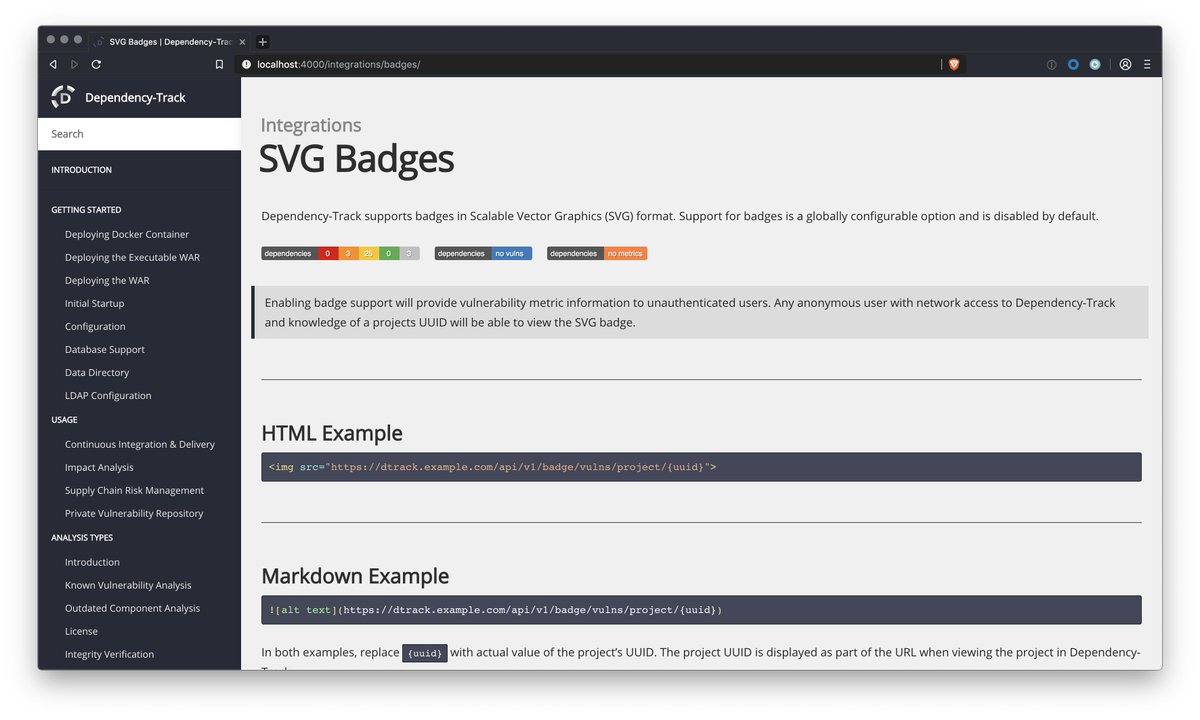Open Continuous Integration & Delivery page
The height and width of the screenshot is (720, 1200).
coord(140,444)
